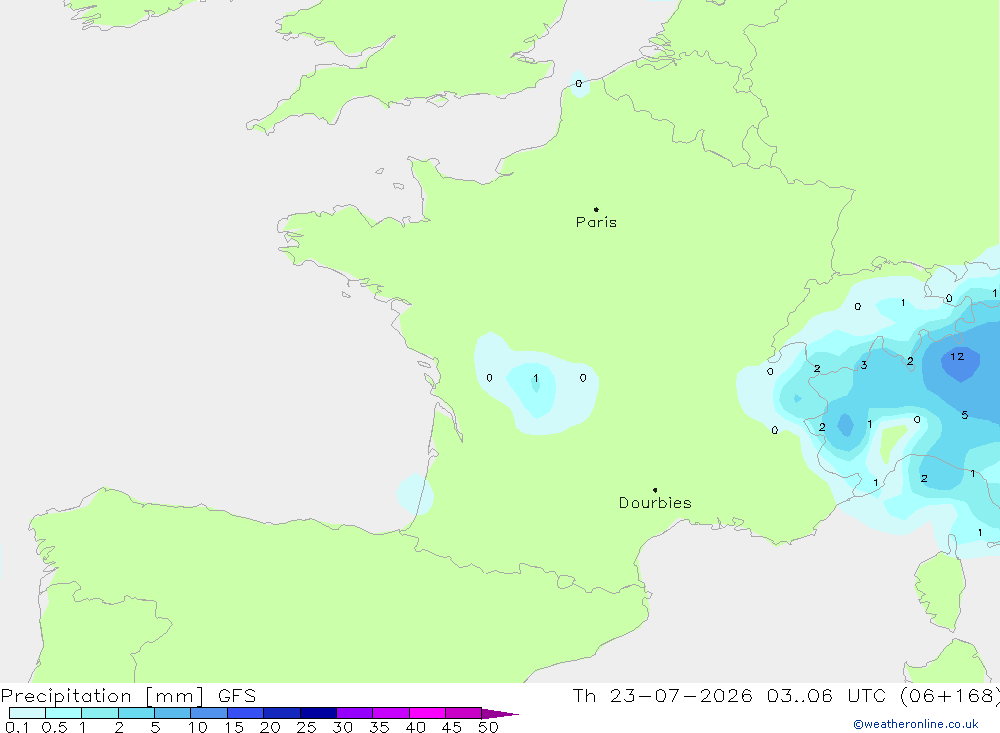Click the legend swatch between 2 and 5
This screenshot has height=733, width=1000.
point(136,713)
